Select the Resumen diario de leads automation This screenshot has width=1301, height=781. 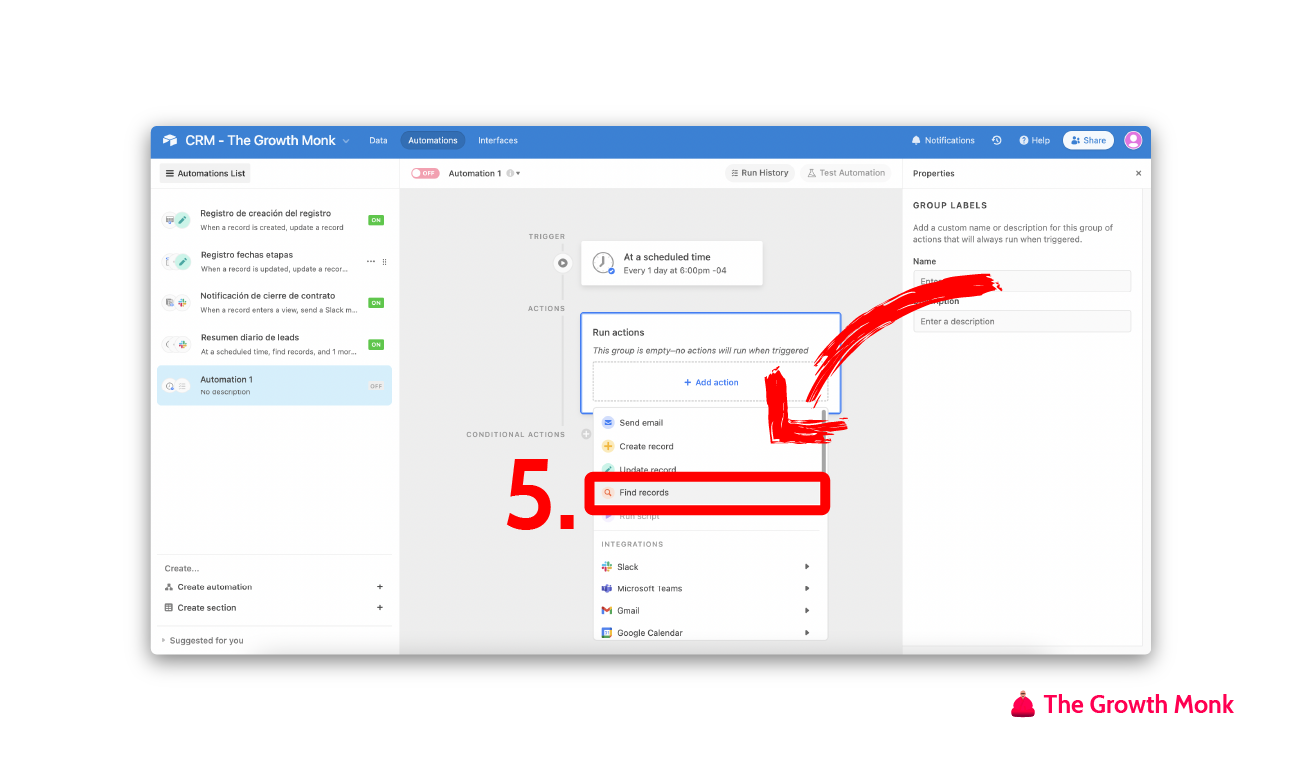click(x=274, y=344)
